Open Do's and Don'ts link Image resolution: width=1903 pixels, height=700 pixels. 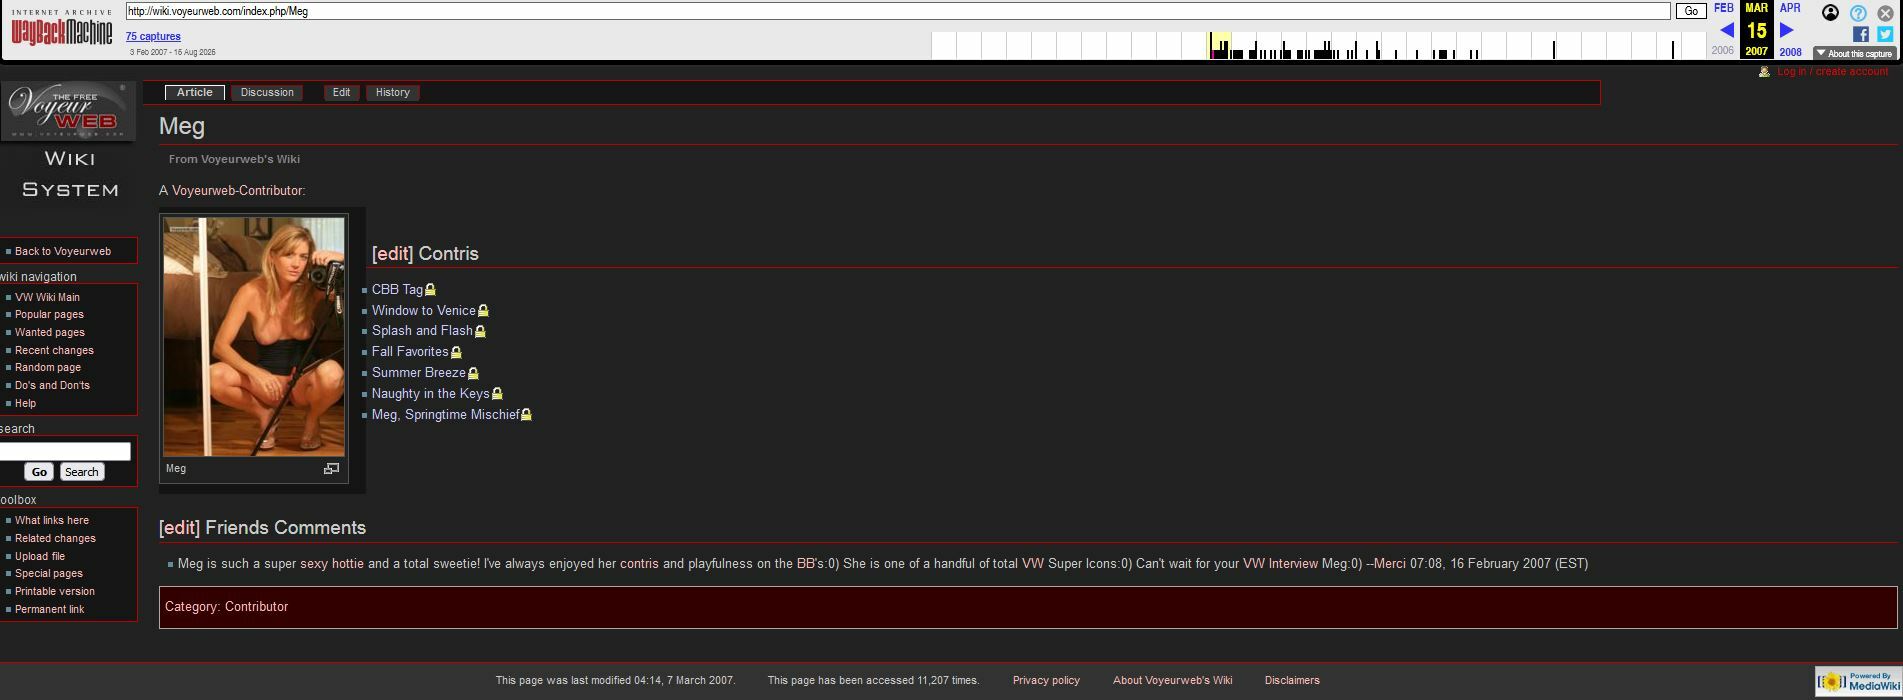point(52,385)
